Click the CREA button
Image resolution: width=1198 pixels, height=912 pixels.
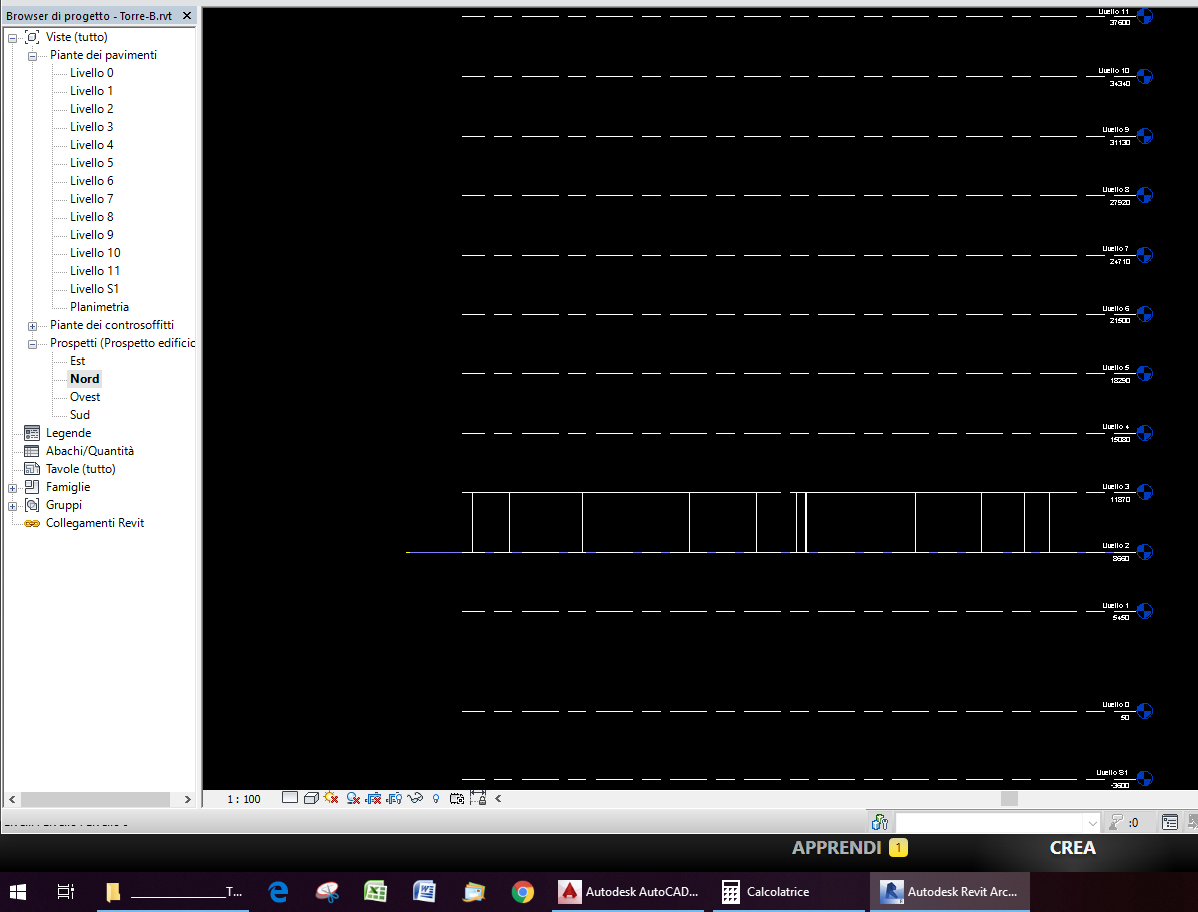tap(1072, 848)
